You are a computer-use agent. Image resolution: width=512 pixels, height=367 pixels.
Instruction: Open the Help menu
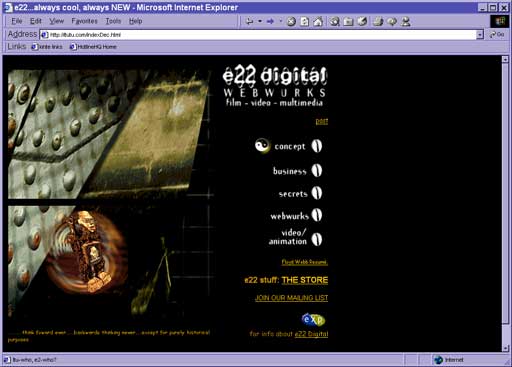click(136, 21)
